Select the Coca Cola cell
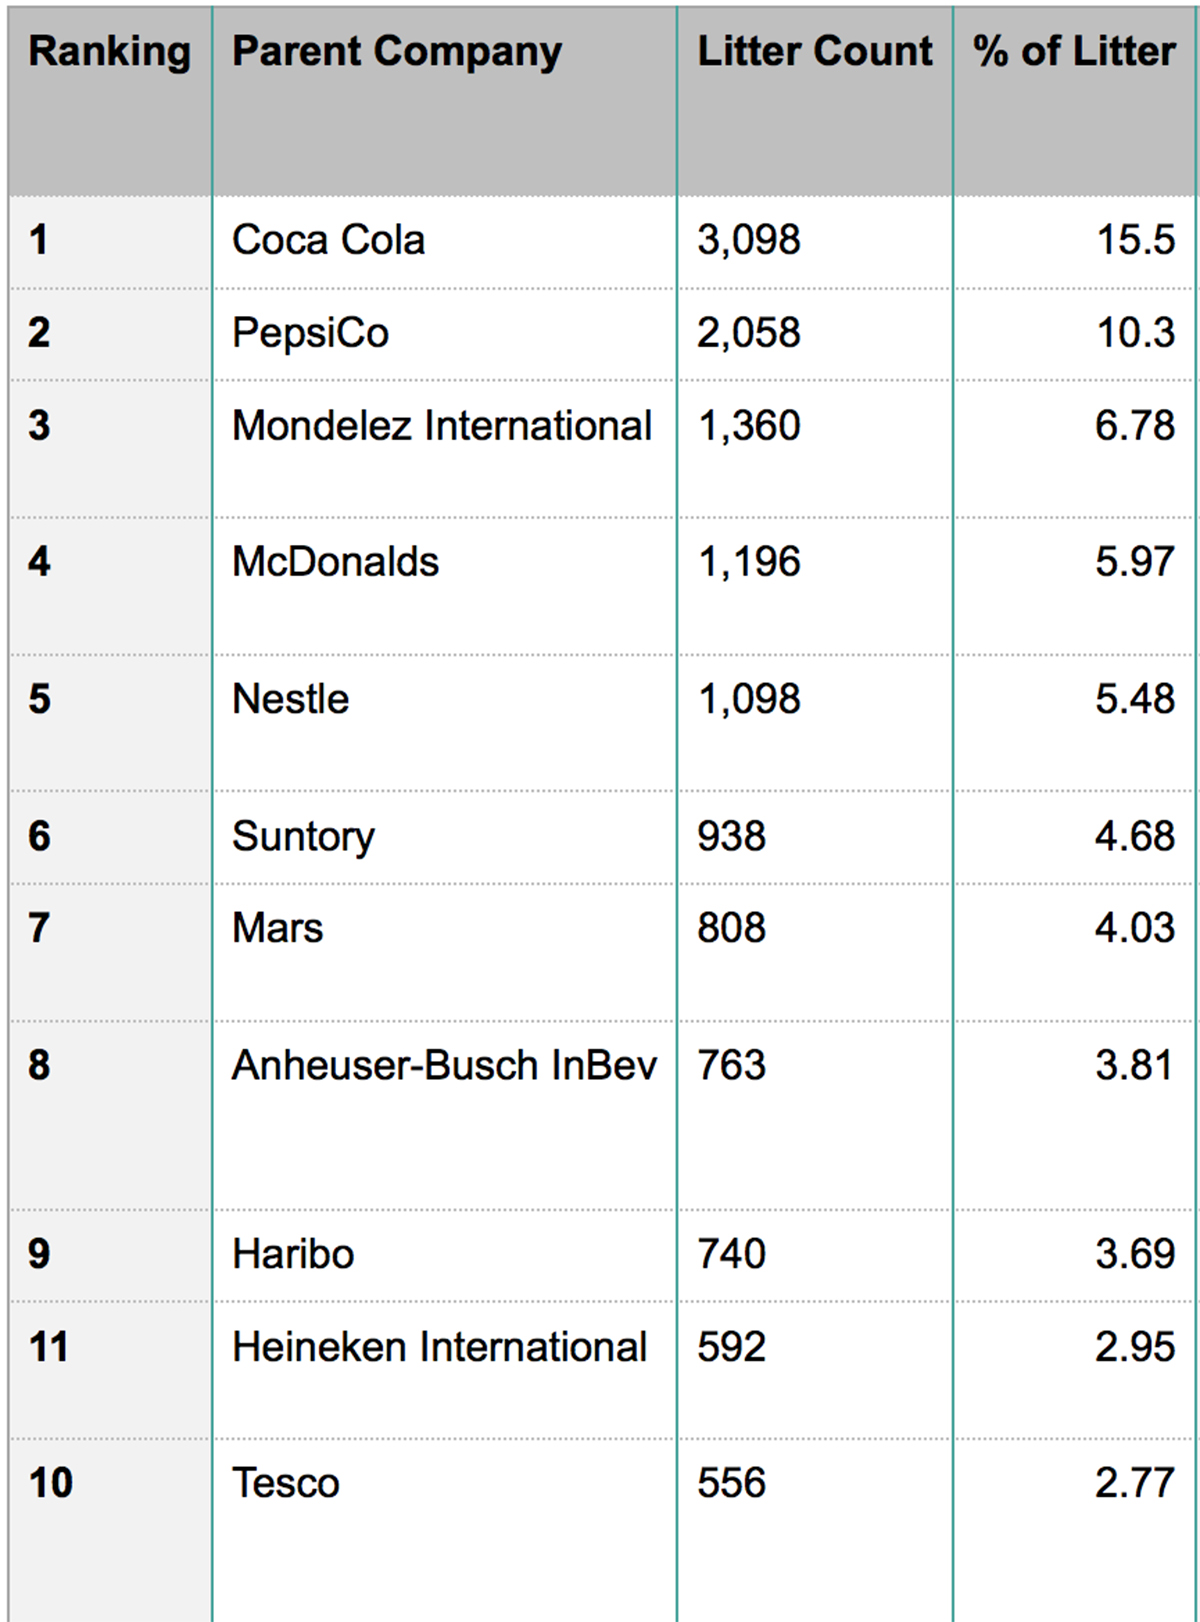Image resolution: width=1200 pixels, height=1622 pixels. [x=328, y=241]
